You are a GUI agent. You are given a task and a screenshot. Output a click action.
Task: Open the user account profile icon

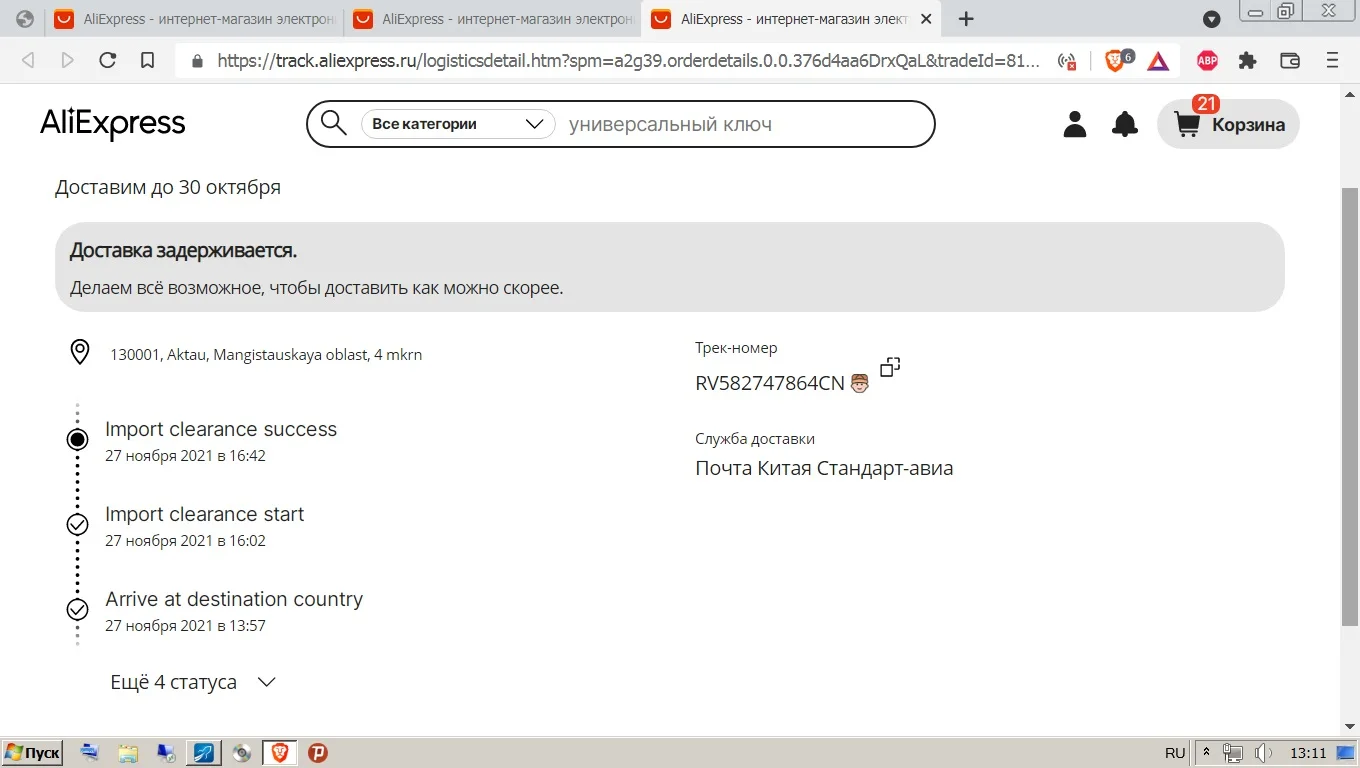coord(1075,124)
